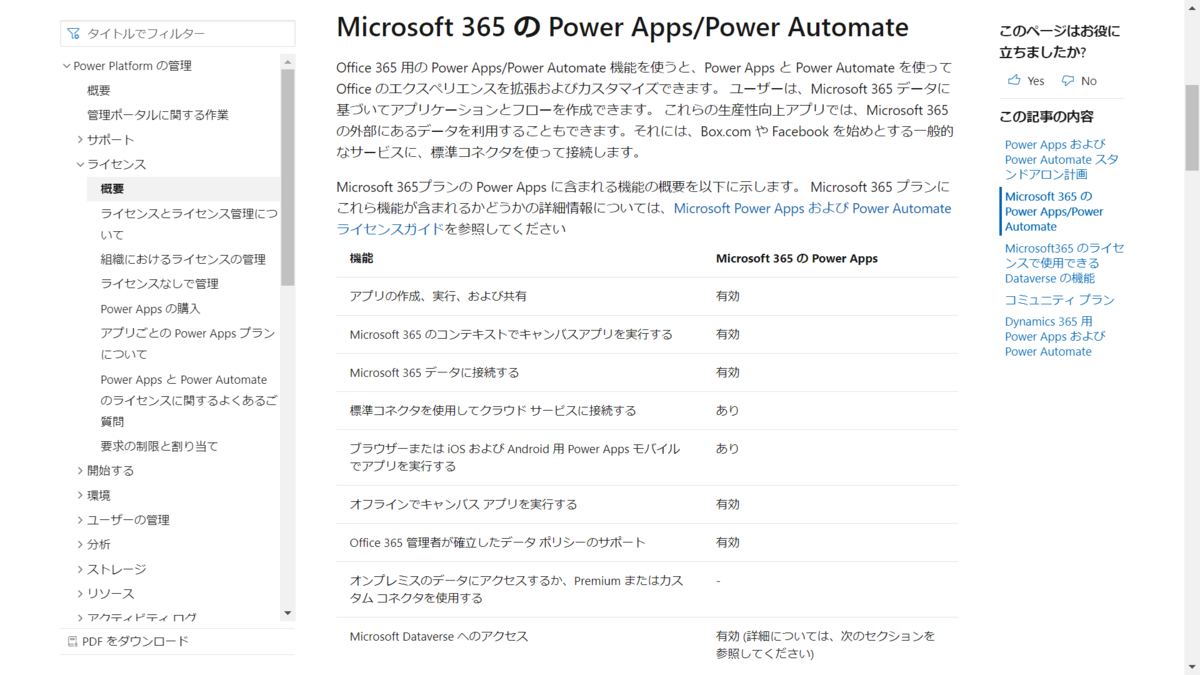This screenshot has width=1200, height=675.
Task: Open アプリごとの Power Apps プランについて
Action: point(188,343)
